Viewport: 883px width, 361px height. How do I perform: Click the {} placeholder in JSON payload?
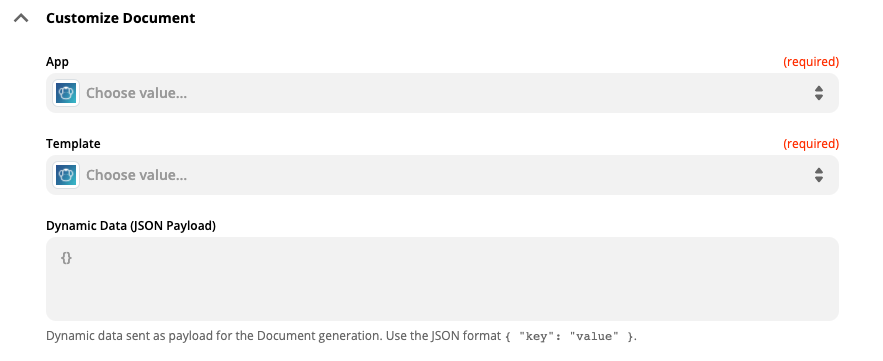click(x=66, y=259)
